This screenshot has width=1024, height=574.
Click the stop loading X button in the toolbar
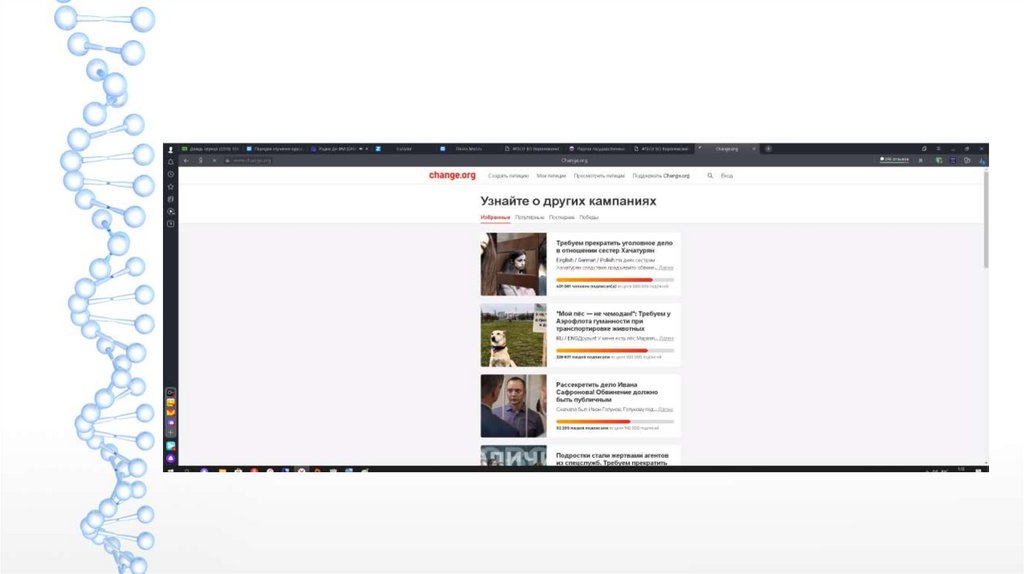point(214,161)
